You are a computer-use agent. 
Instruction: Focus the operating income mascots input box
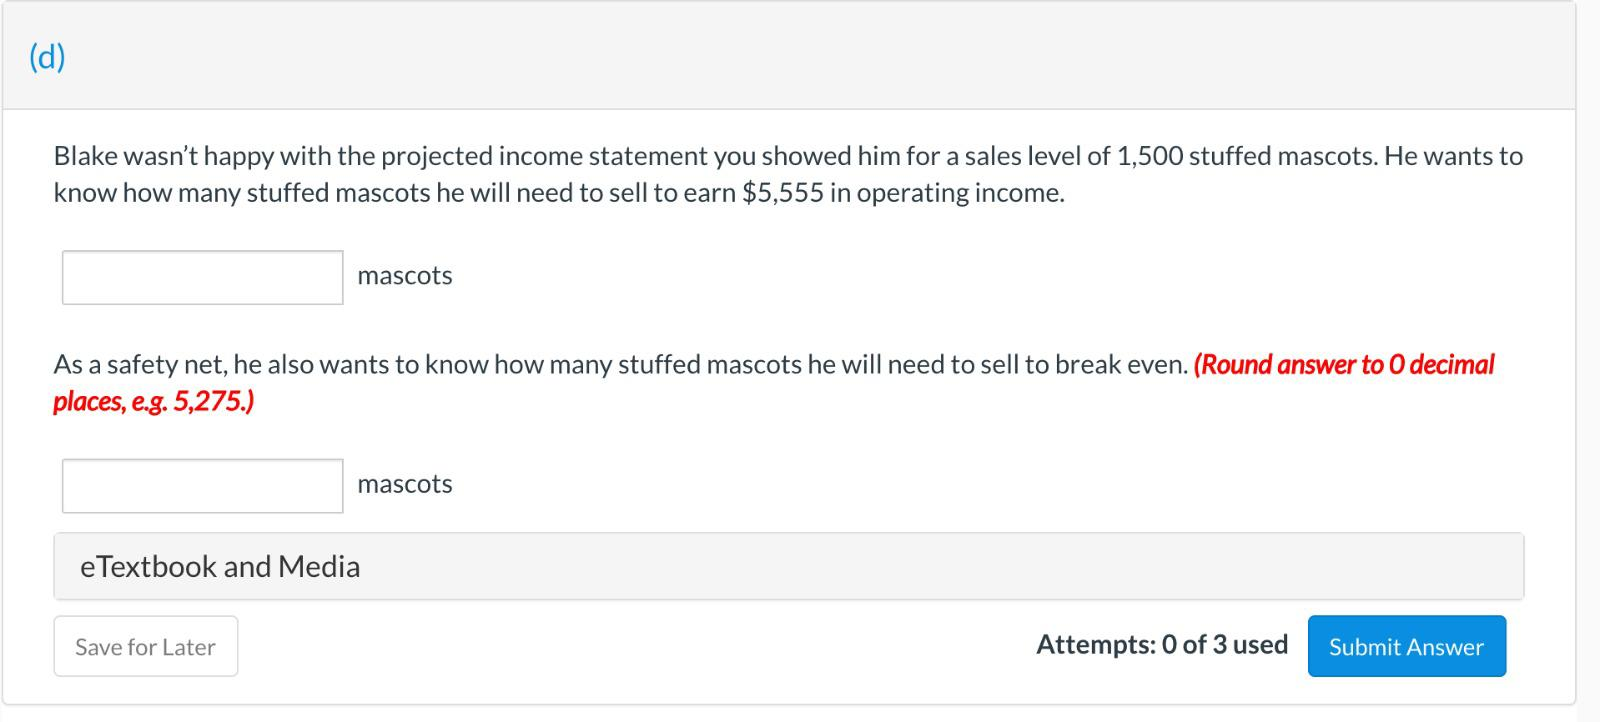point(201,276)
